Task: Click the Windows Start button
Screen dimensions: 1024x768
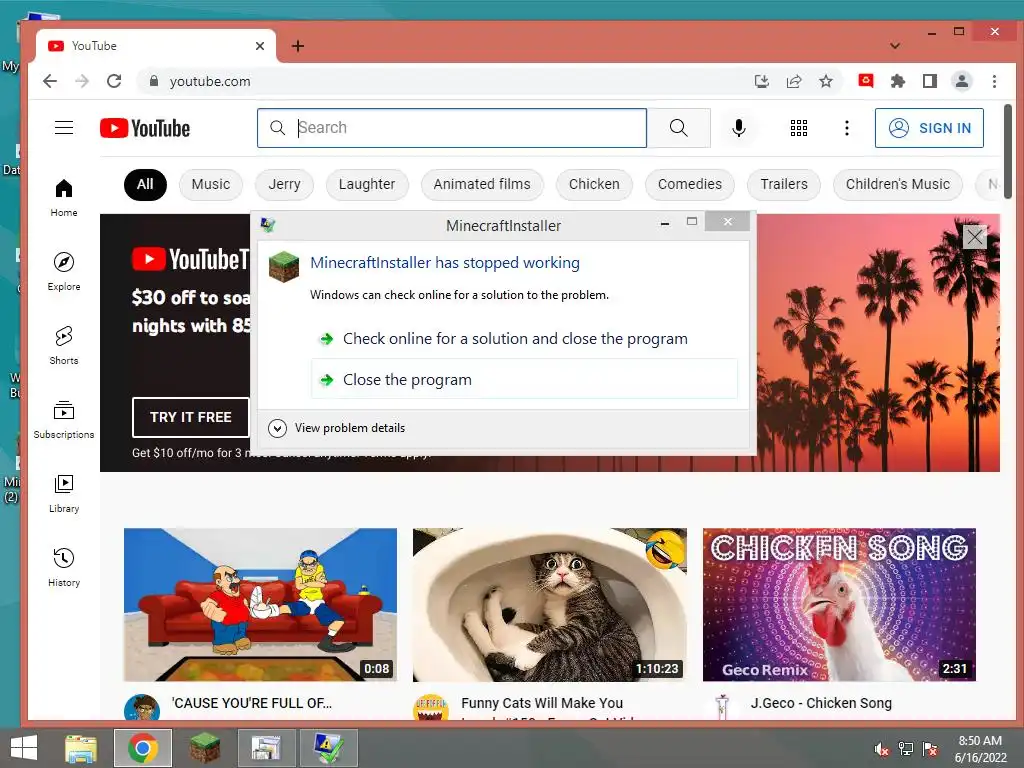Action: pos(24,748)
